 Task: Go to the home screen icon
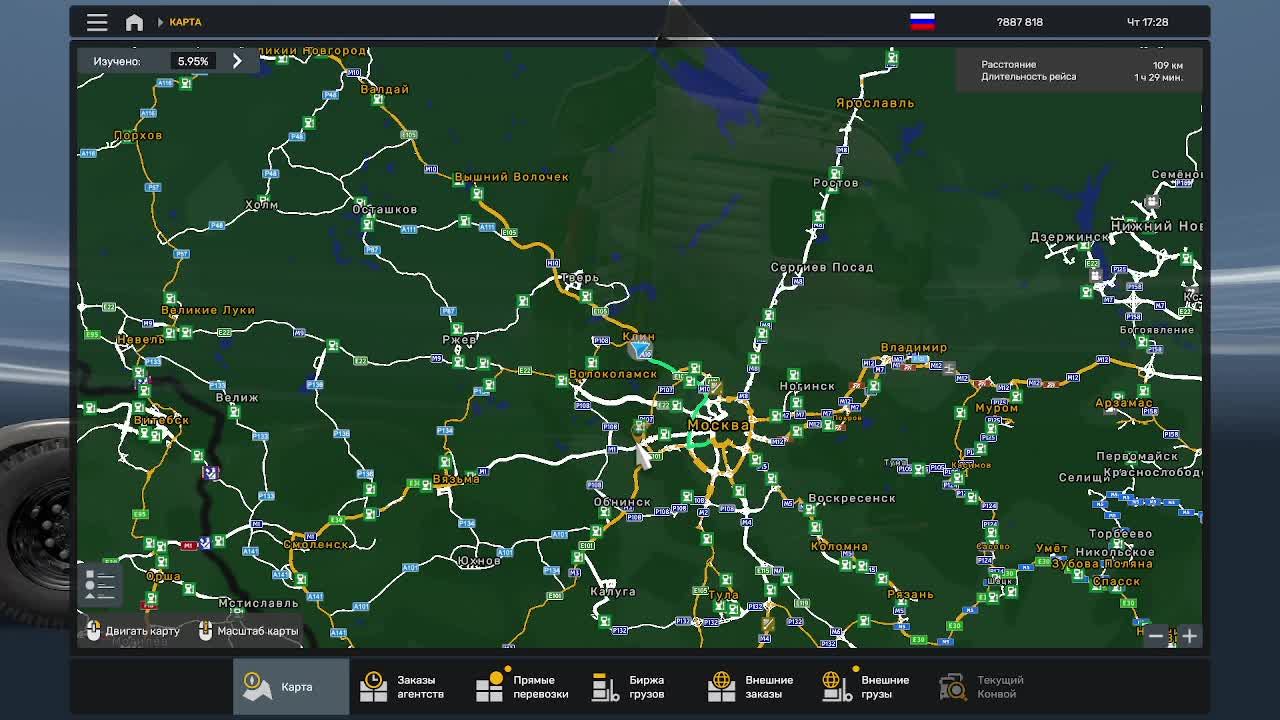(134, 22)
